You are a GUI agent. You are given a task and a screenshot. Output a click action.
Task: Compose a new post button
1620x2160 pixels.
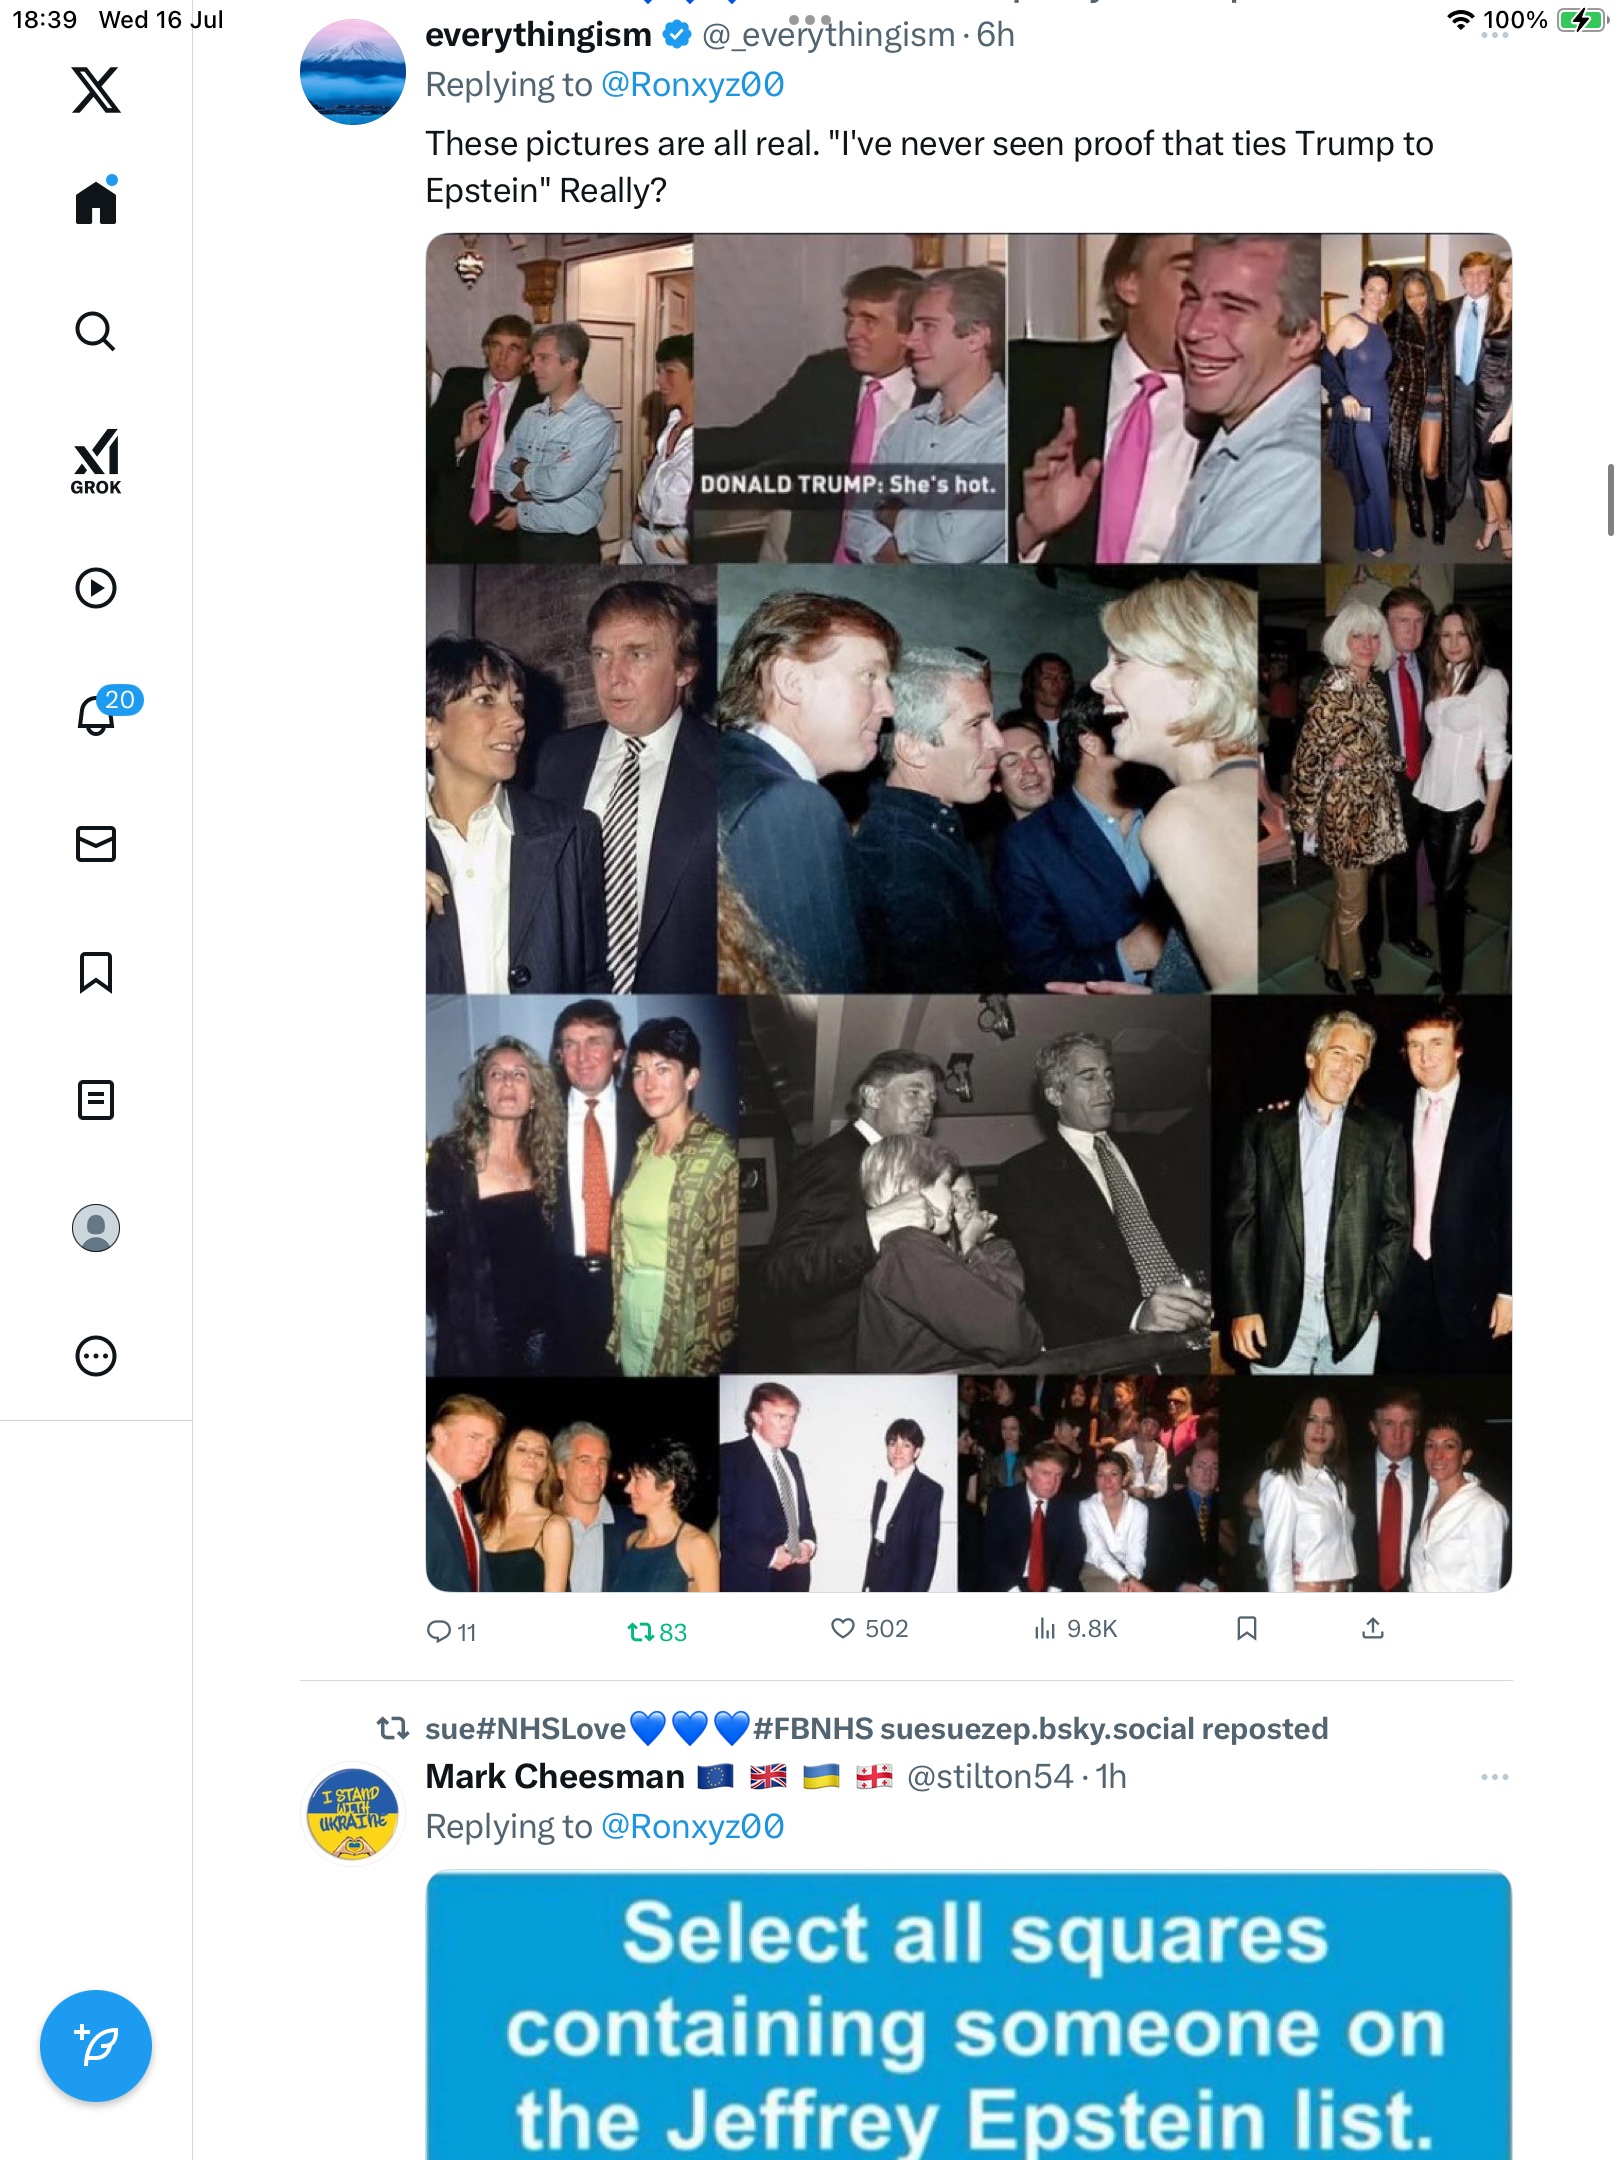(x=96, y=2046)
